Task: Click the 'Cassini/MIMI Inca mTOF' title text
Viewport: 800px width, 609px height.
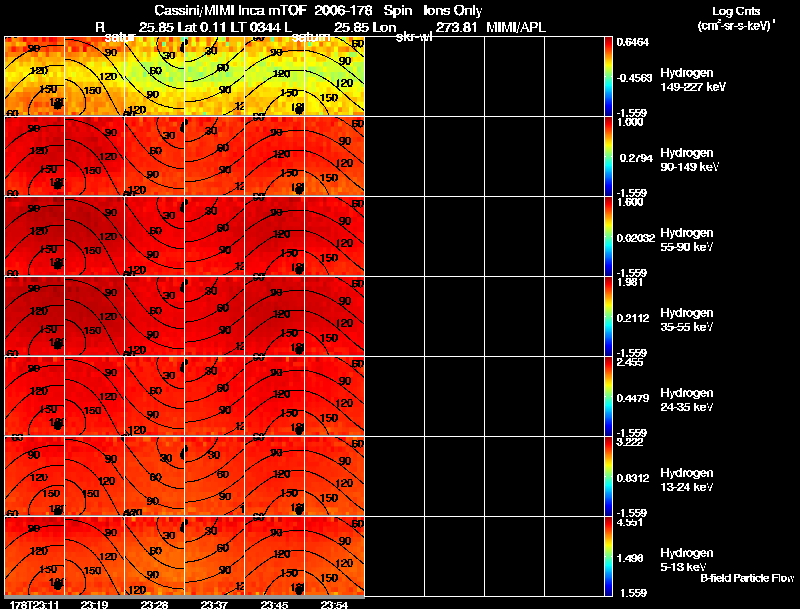Action: (x=230, y=10)
